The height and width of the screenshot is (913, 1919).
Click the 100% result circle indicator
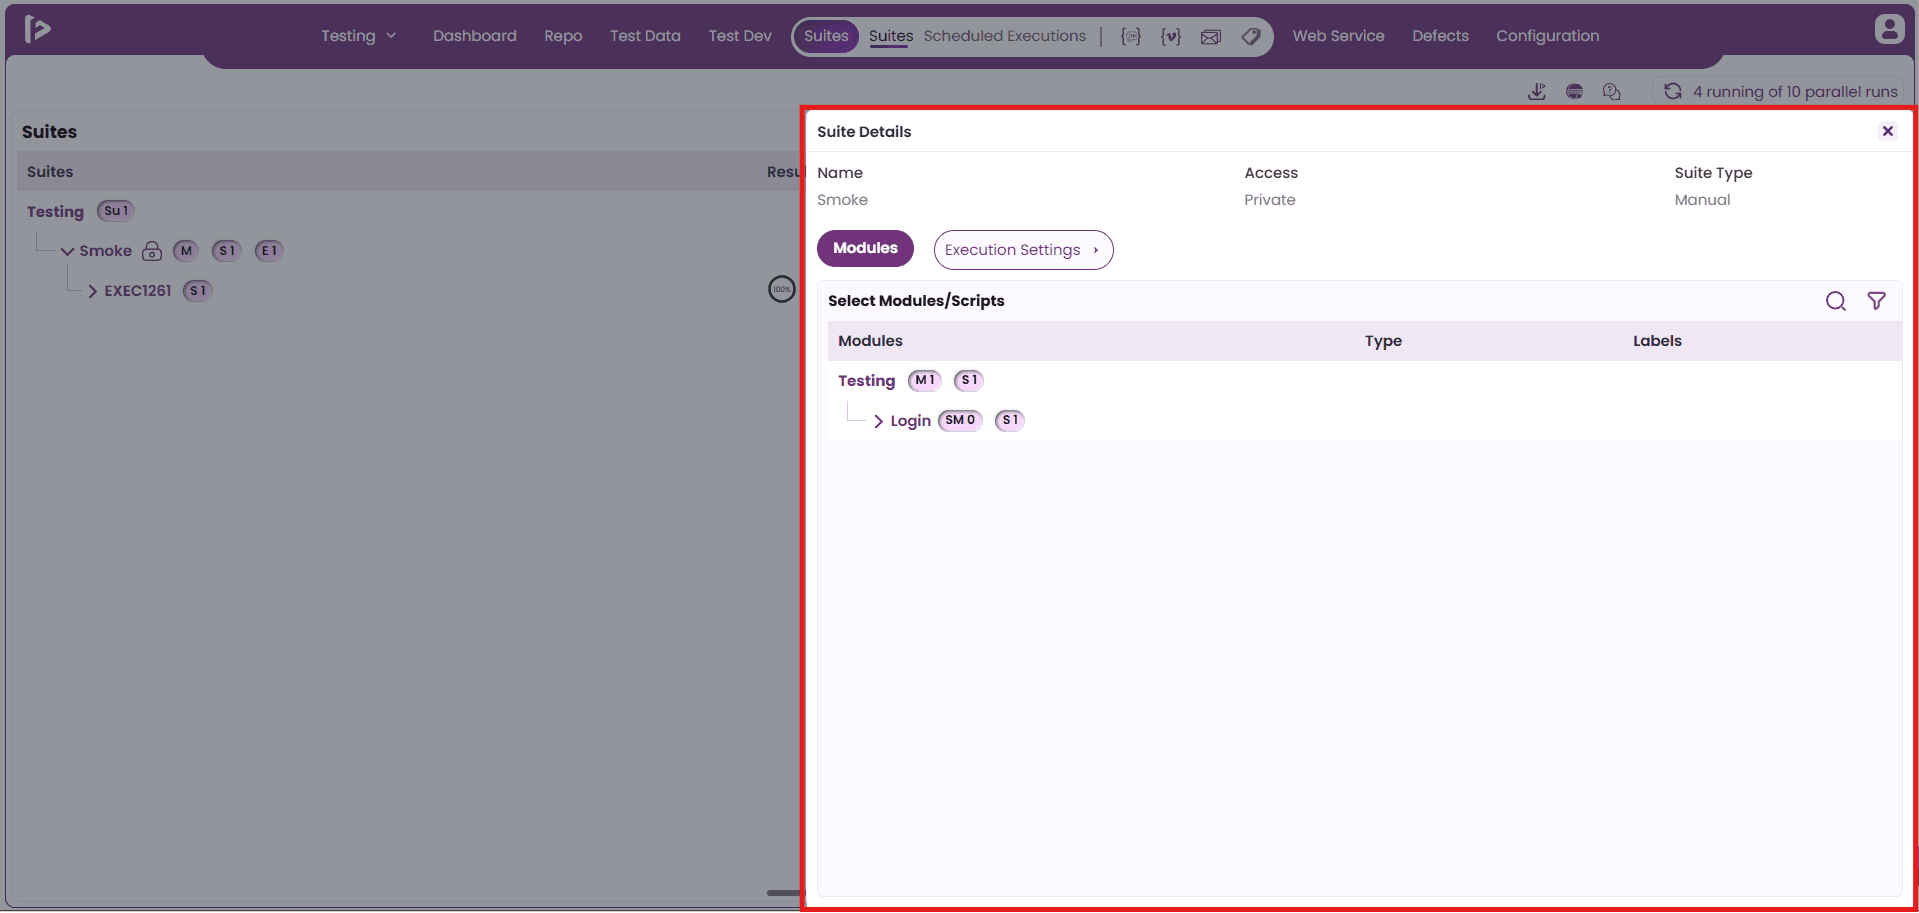click(x=782, y=289)
